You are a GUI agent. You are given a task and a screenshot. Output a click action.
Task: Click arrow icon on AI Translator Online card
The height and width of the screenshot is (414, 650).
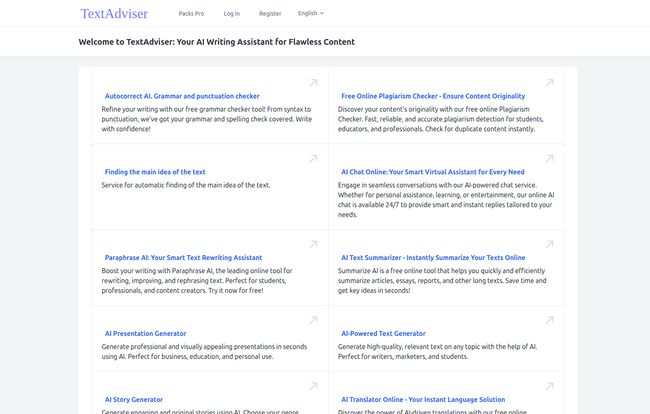(x=549, y=386)
